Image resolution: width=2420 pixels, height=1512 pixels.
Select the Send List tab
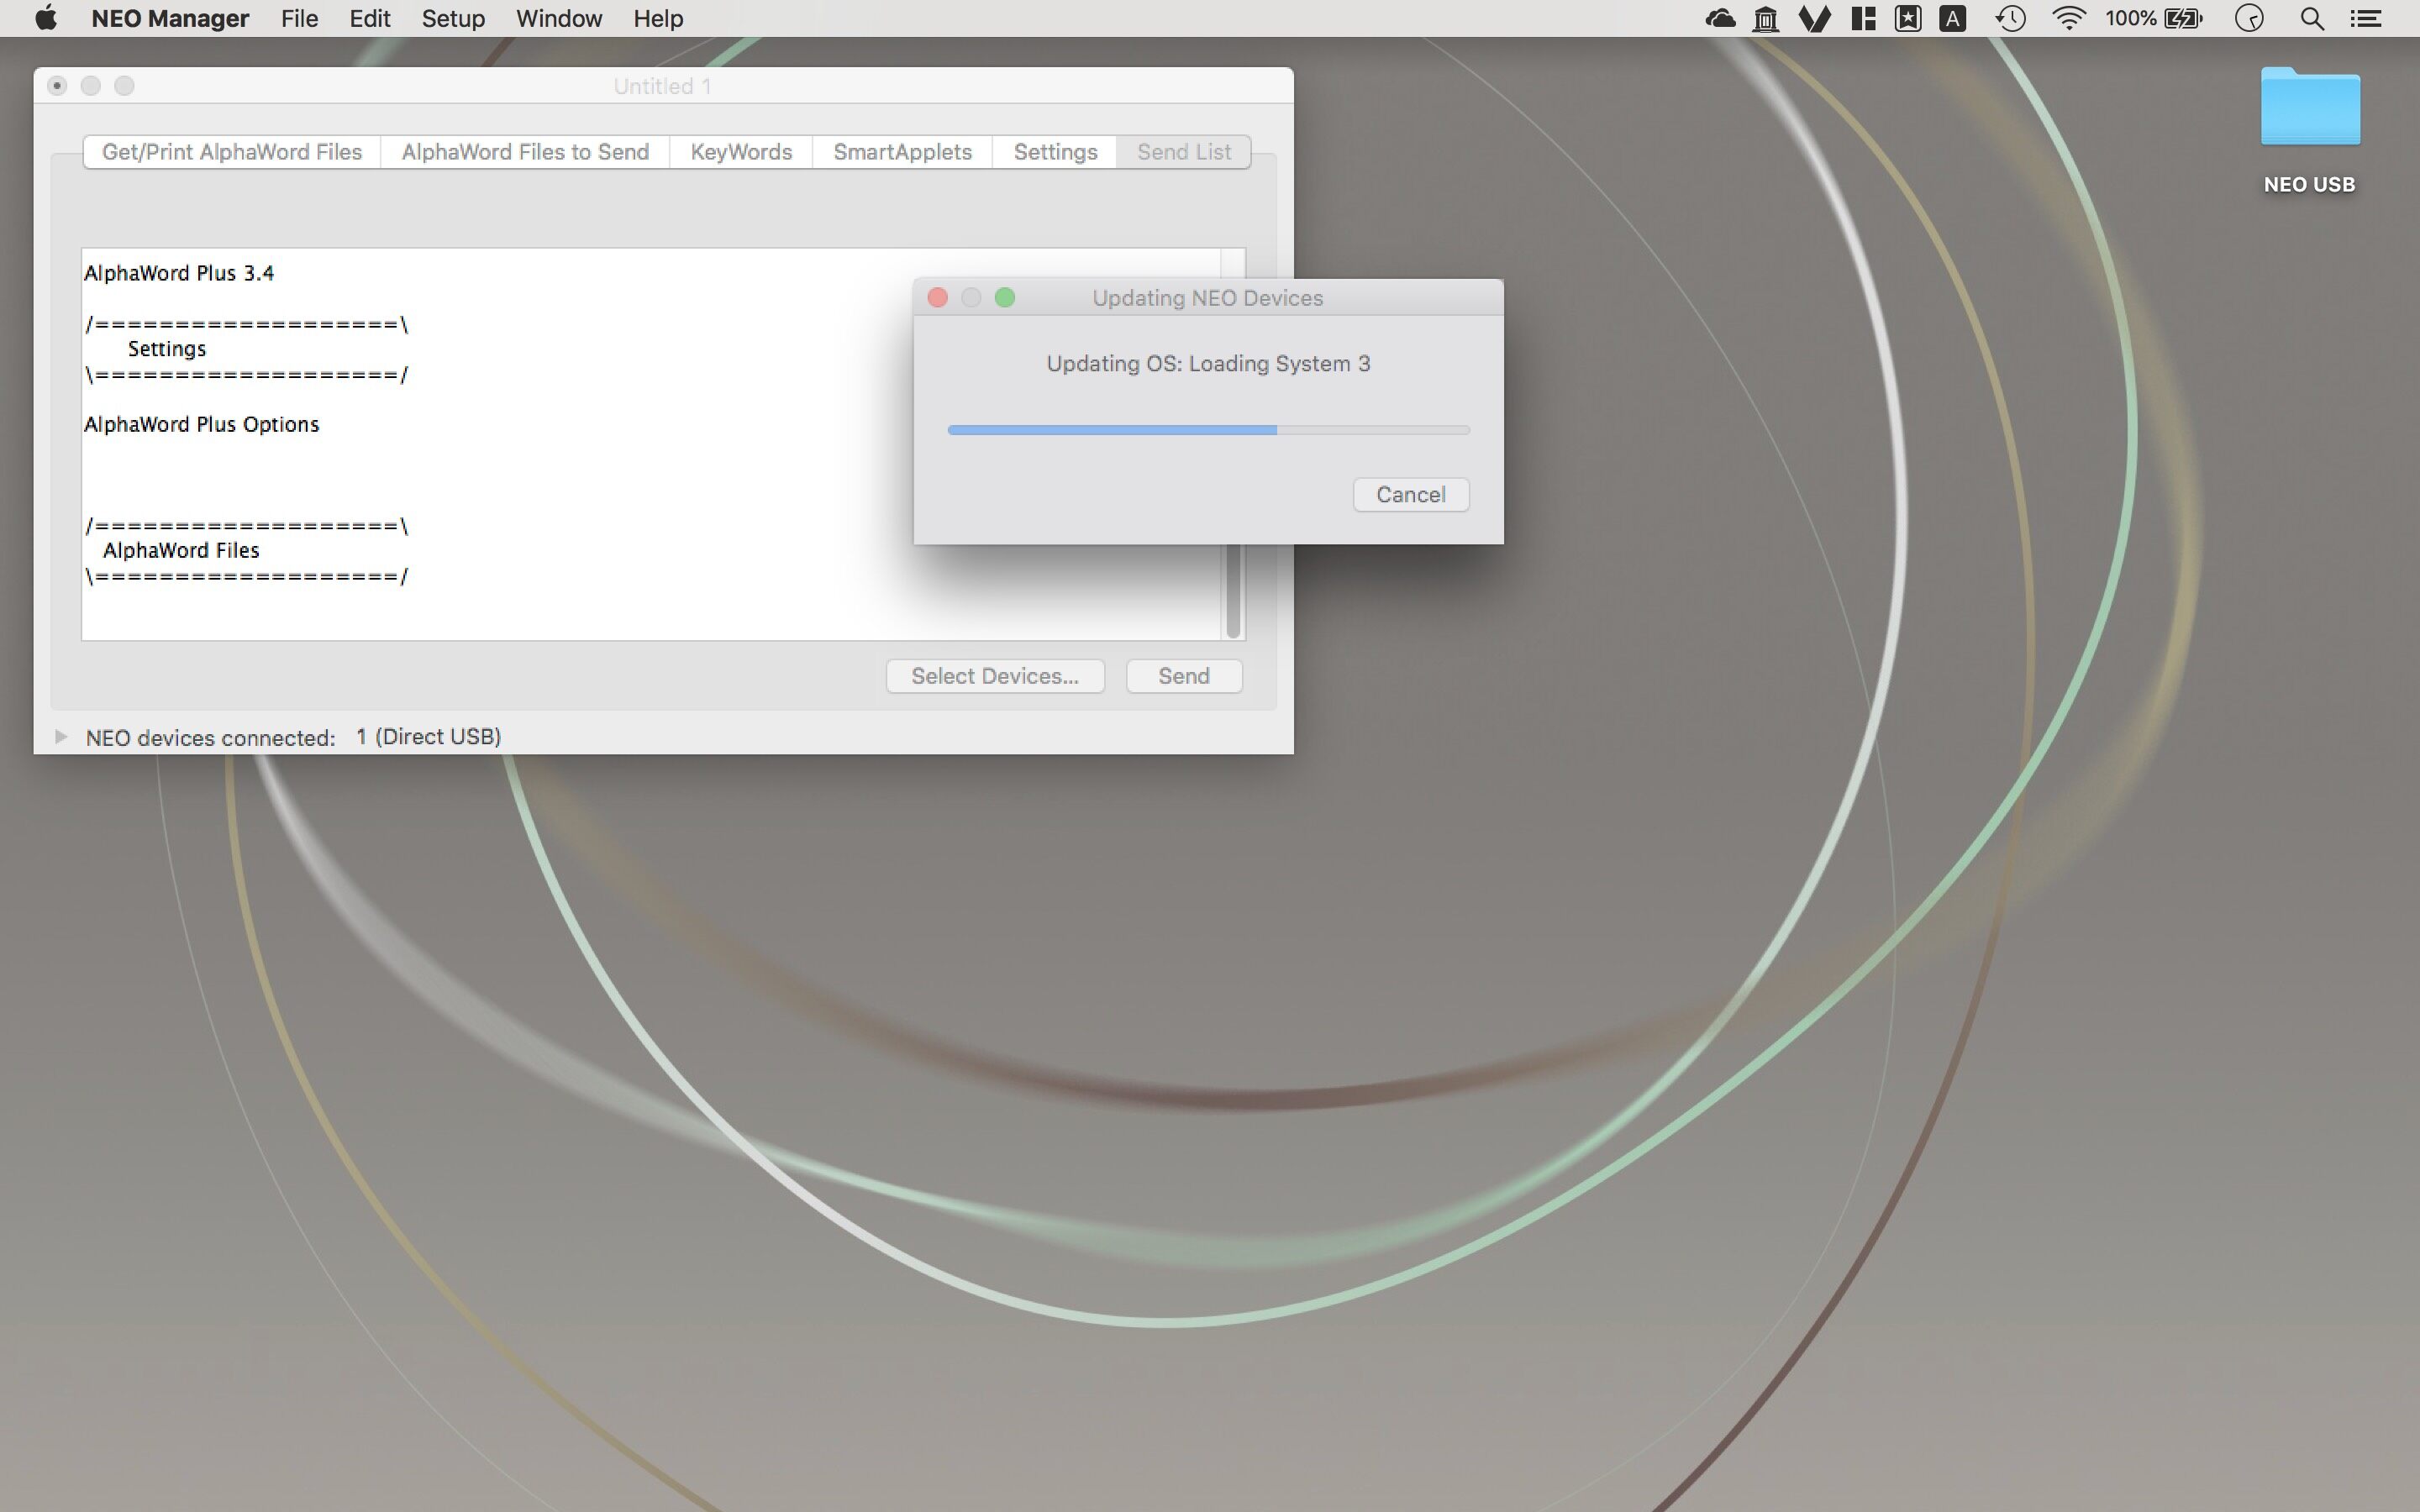[x=1184, y=152]
